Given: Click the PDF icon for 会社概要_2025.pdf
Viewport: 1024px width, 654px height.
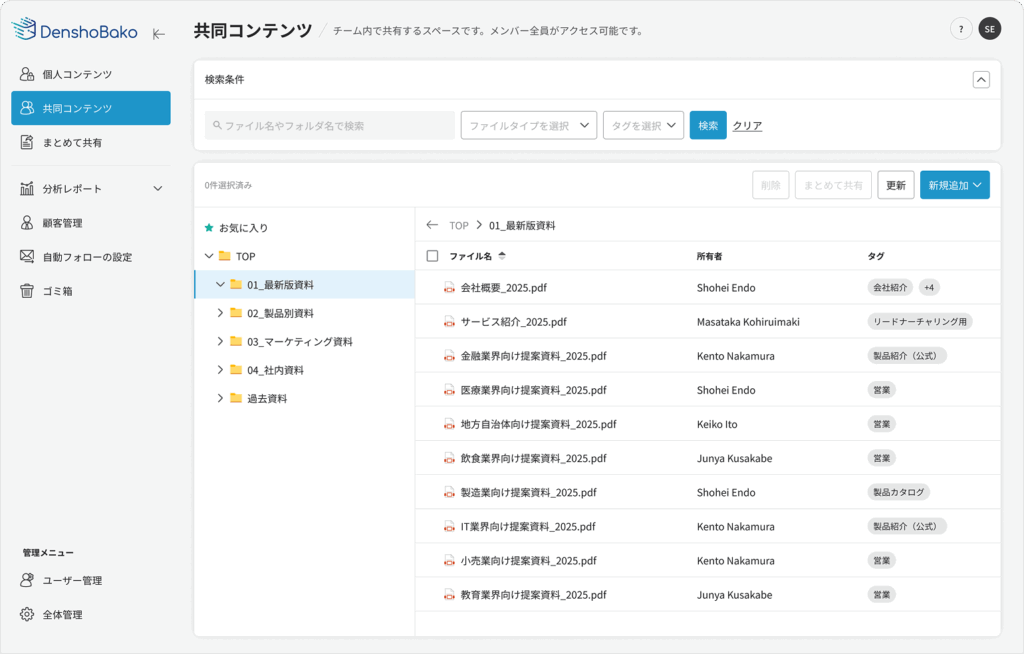Looking at the screenshot, I should 449,288.
